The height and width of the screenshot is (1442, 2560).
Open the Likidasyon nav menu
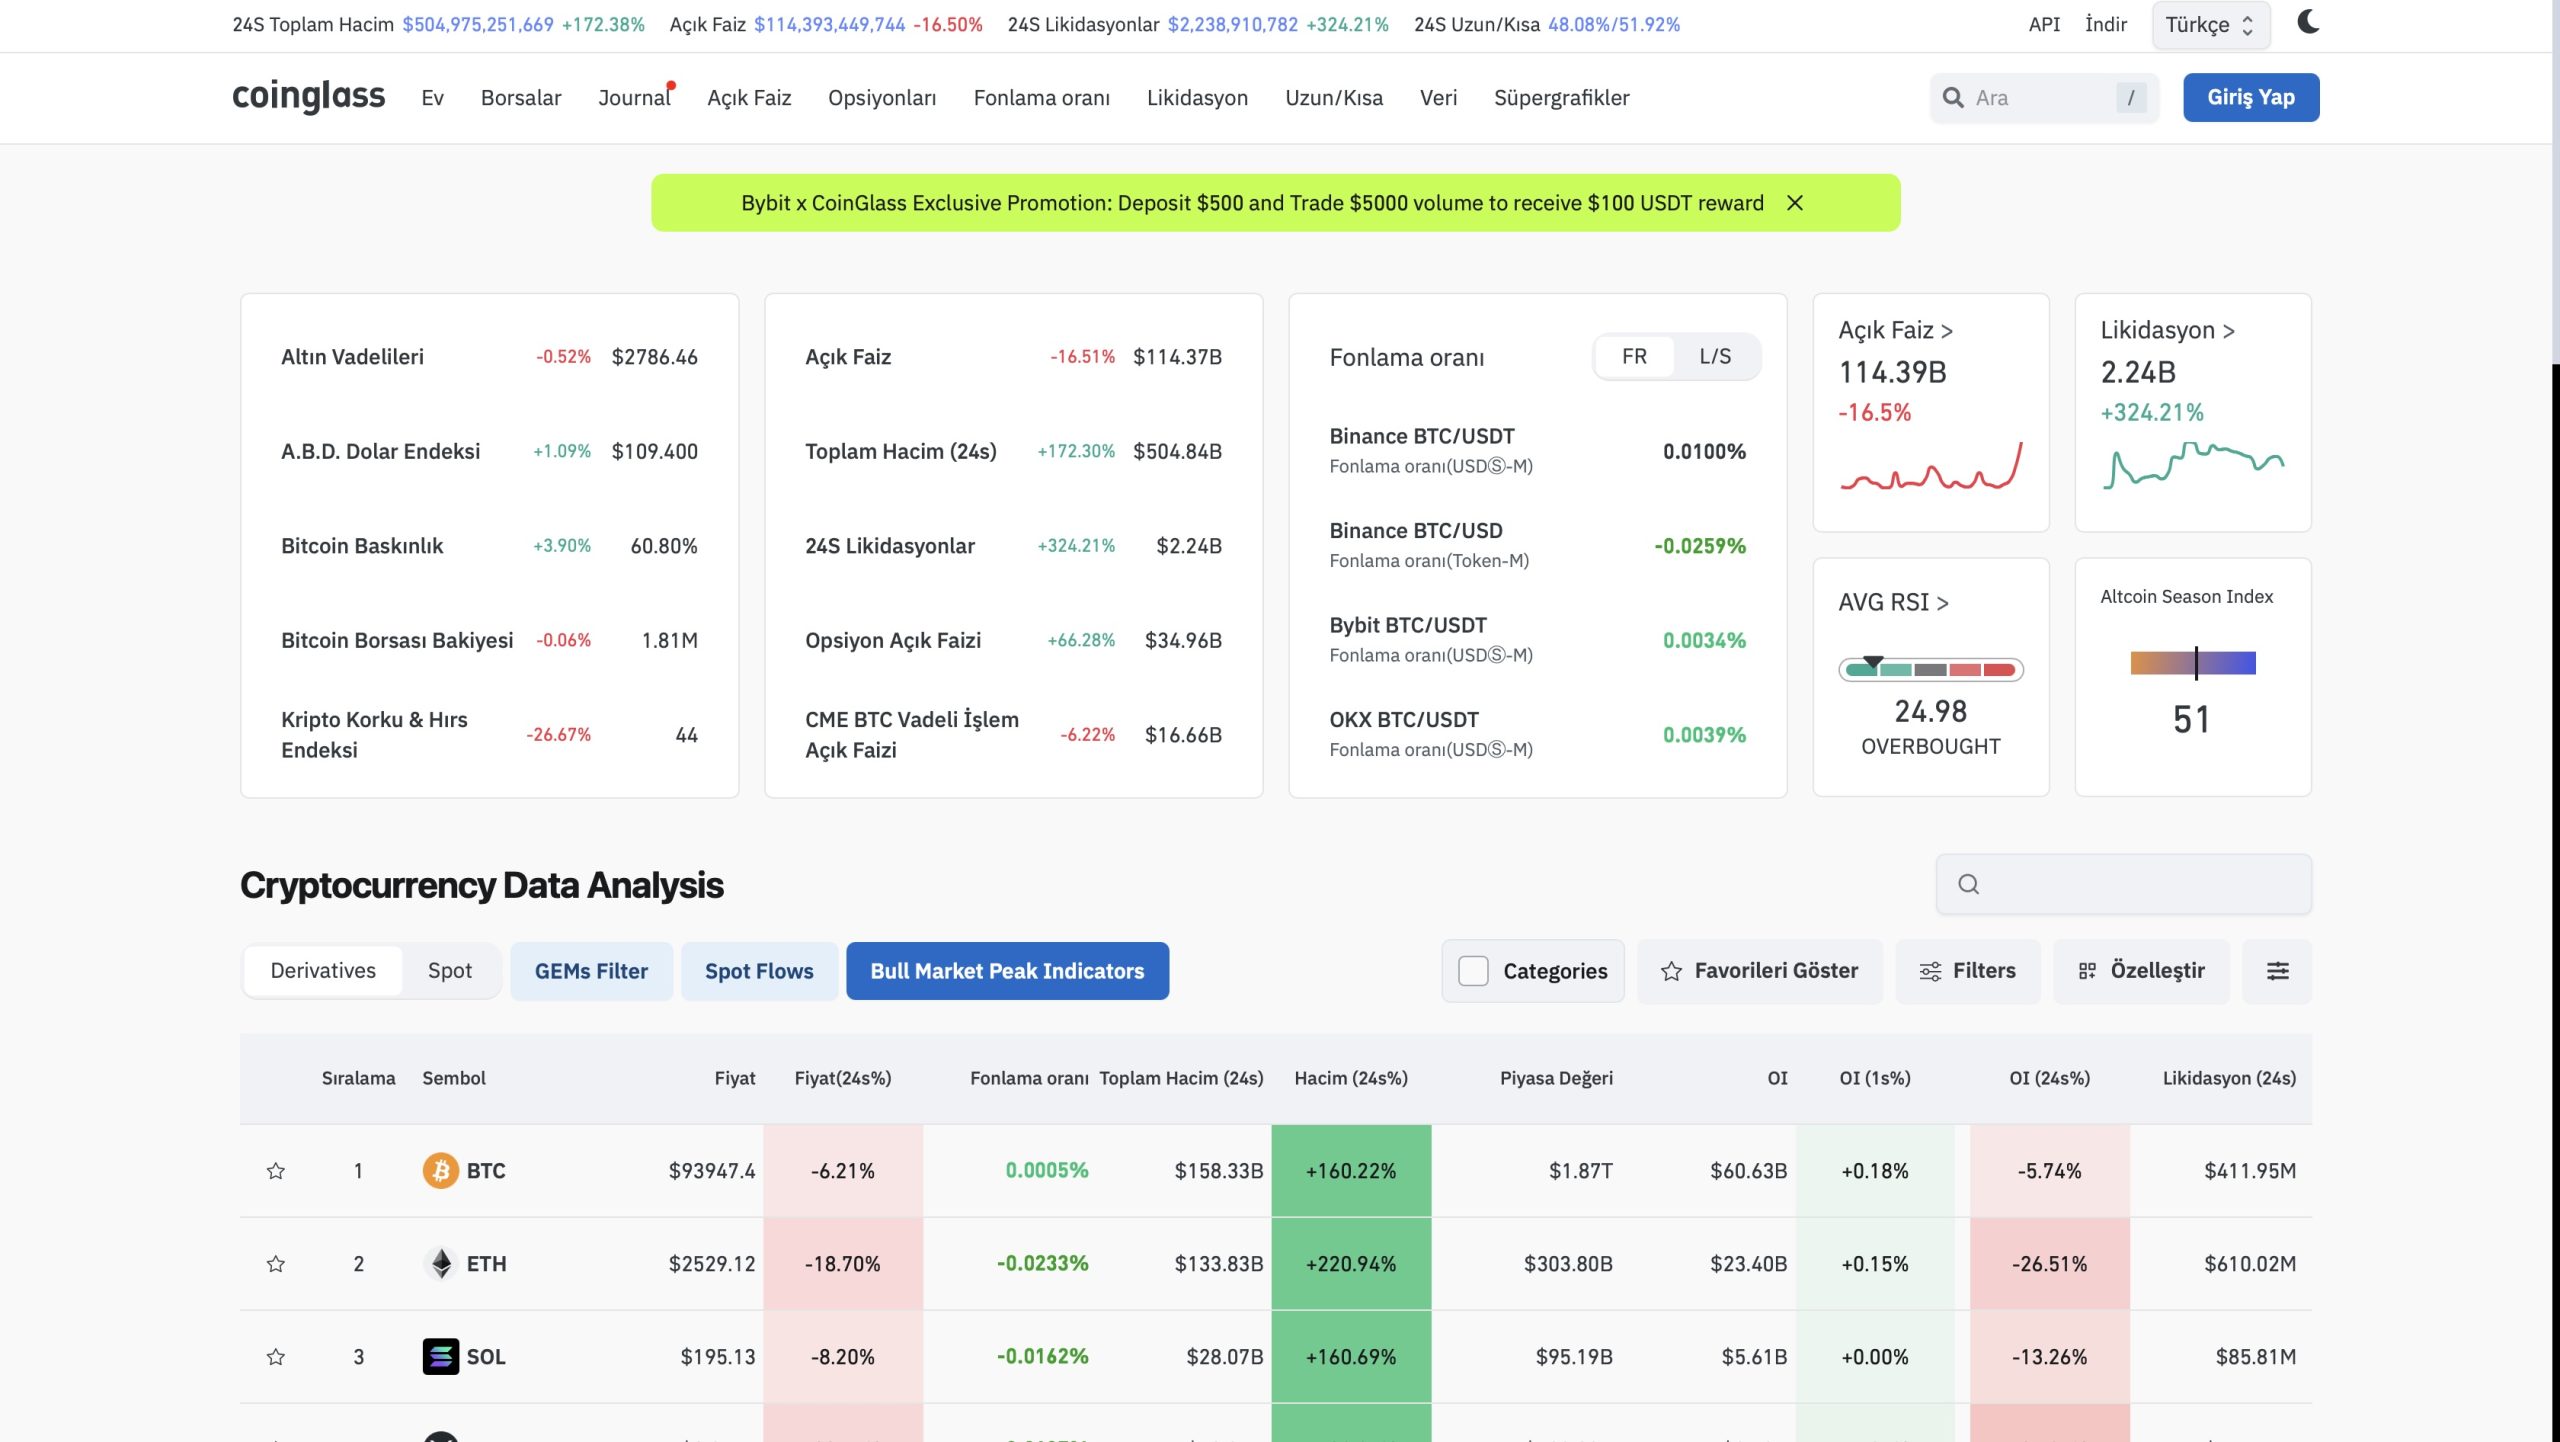[x=1197, y=98]
